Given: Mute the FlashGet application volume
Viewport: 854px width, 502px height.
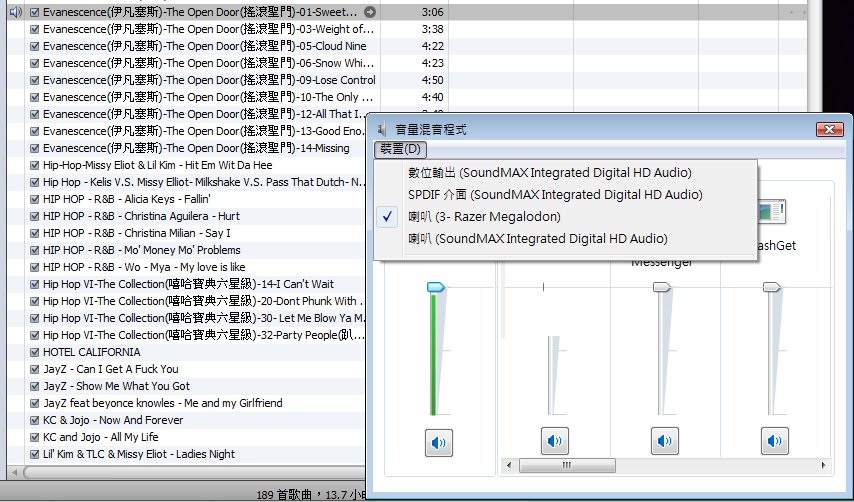Looking at the screenshot, I should 774,440.
